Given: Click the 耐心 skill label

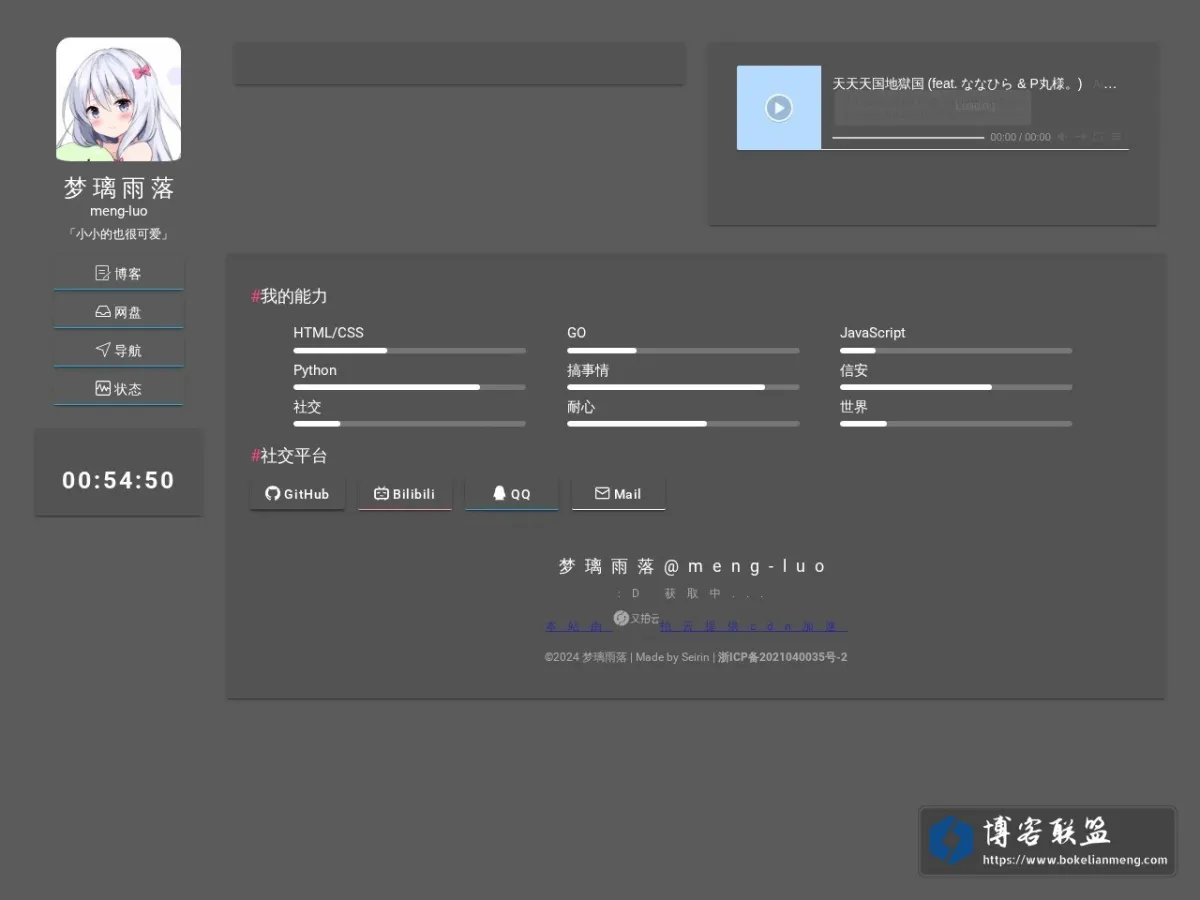Looking at the screenshot, I should tap(581, 407).
